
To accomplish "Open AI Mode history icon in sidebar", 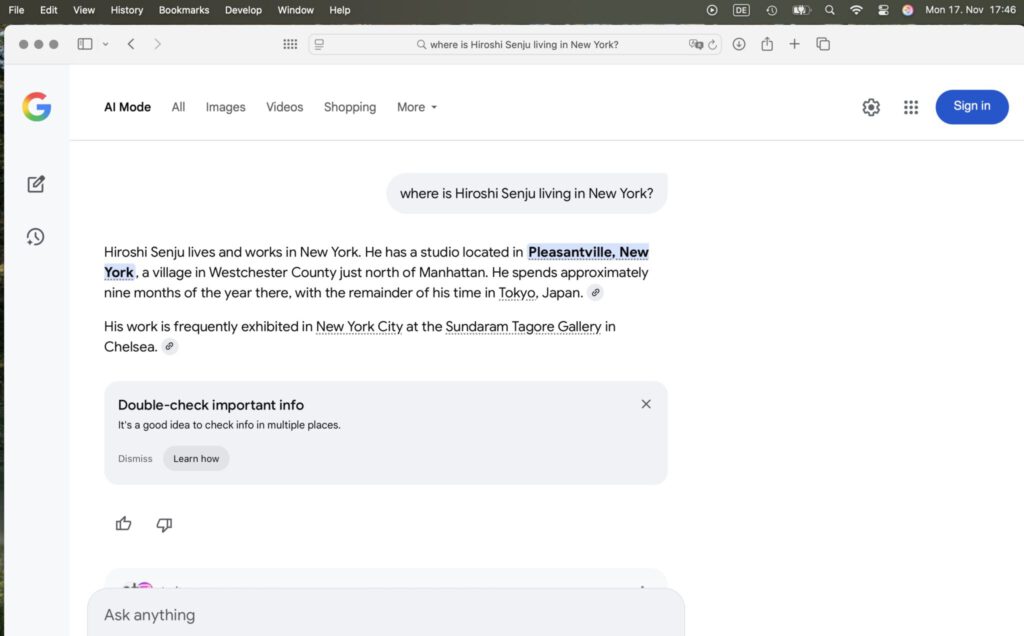I will pyautogui.click(x=36, y=237).
